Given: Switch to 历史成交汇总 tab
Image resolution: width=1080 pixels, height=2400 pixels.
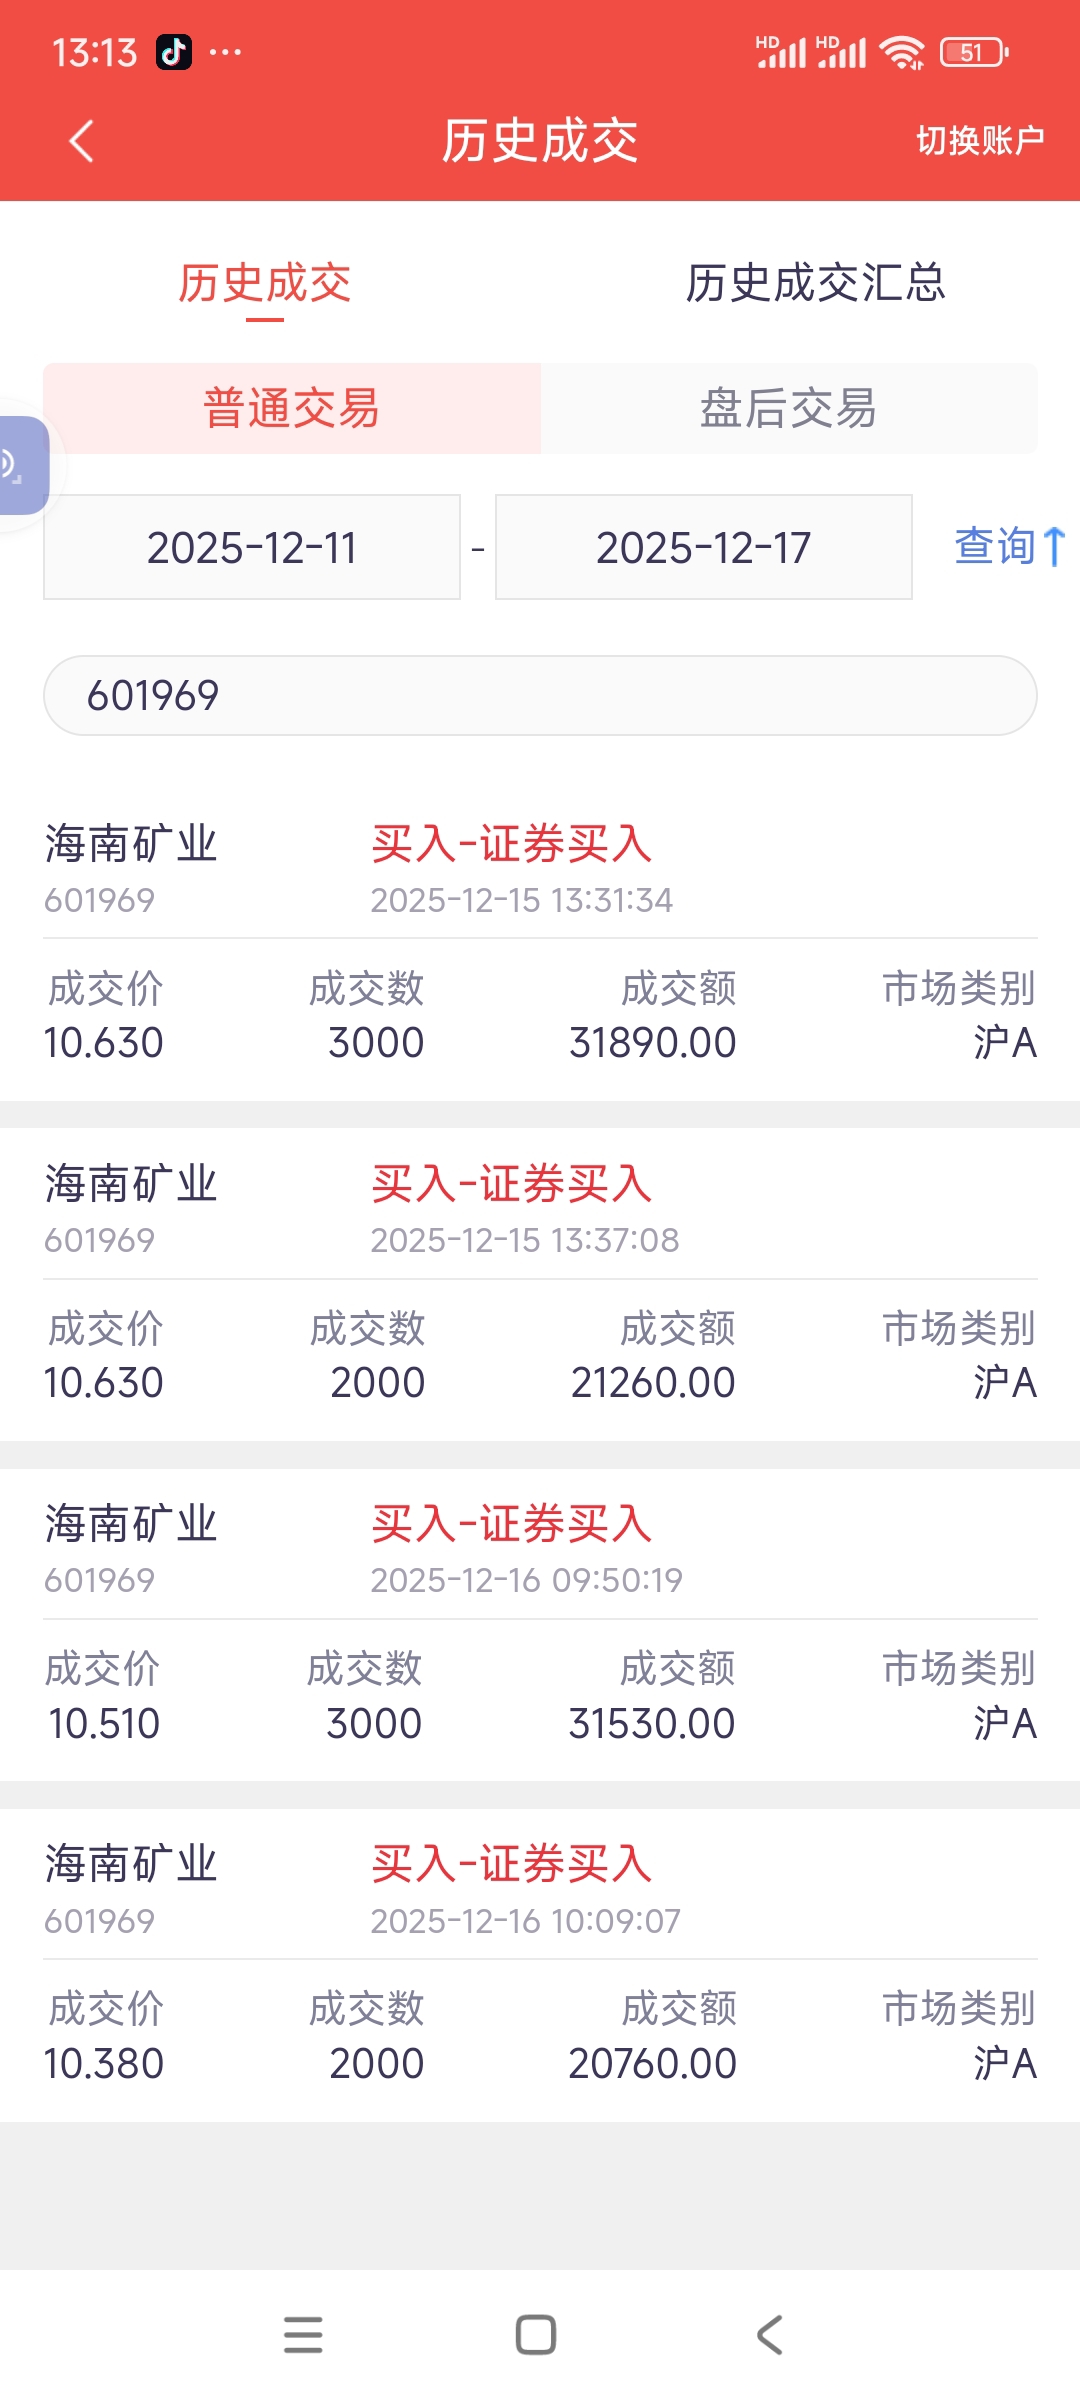Looking at the screenshot, I should [815, 283].
